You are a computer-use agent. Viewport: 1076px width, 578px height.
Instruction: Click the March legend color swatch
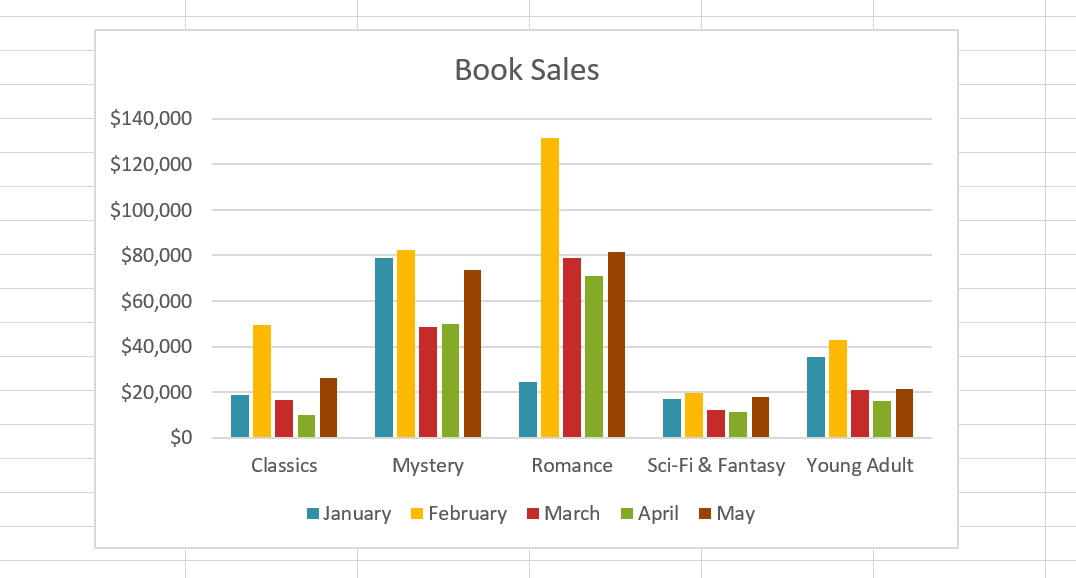click(x=534, y=514)
